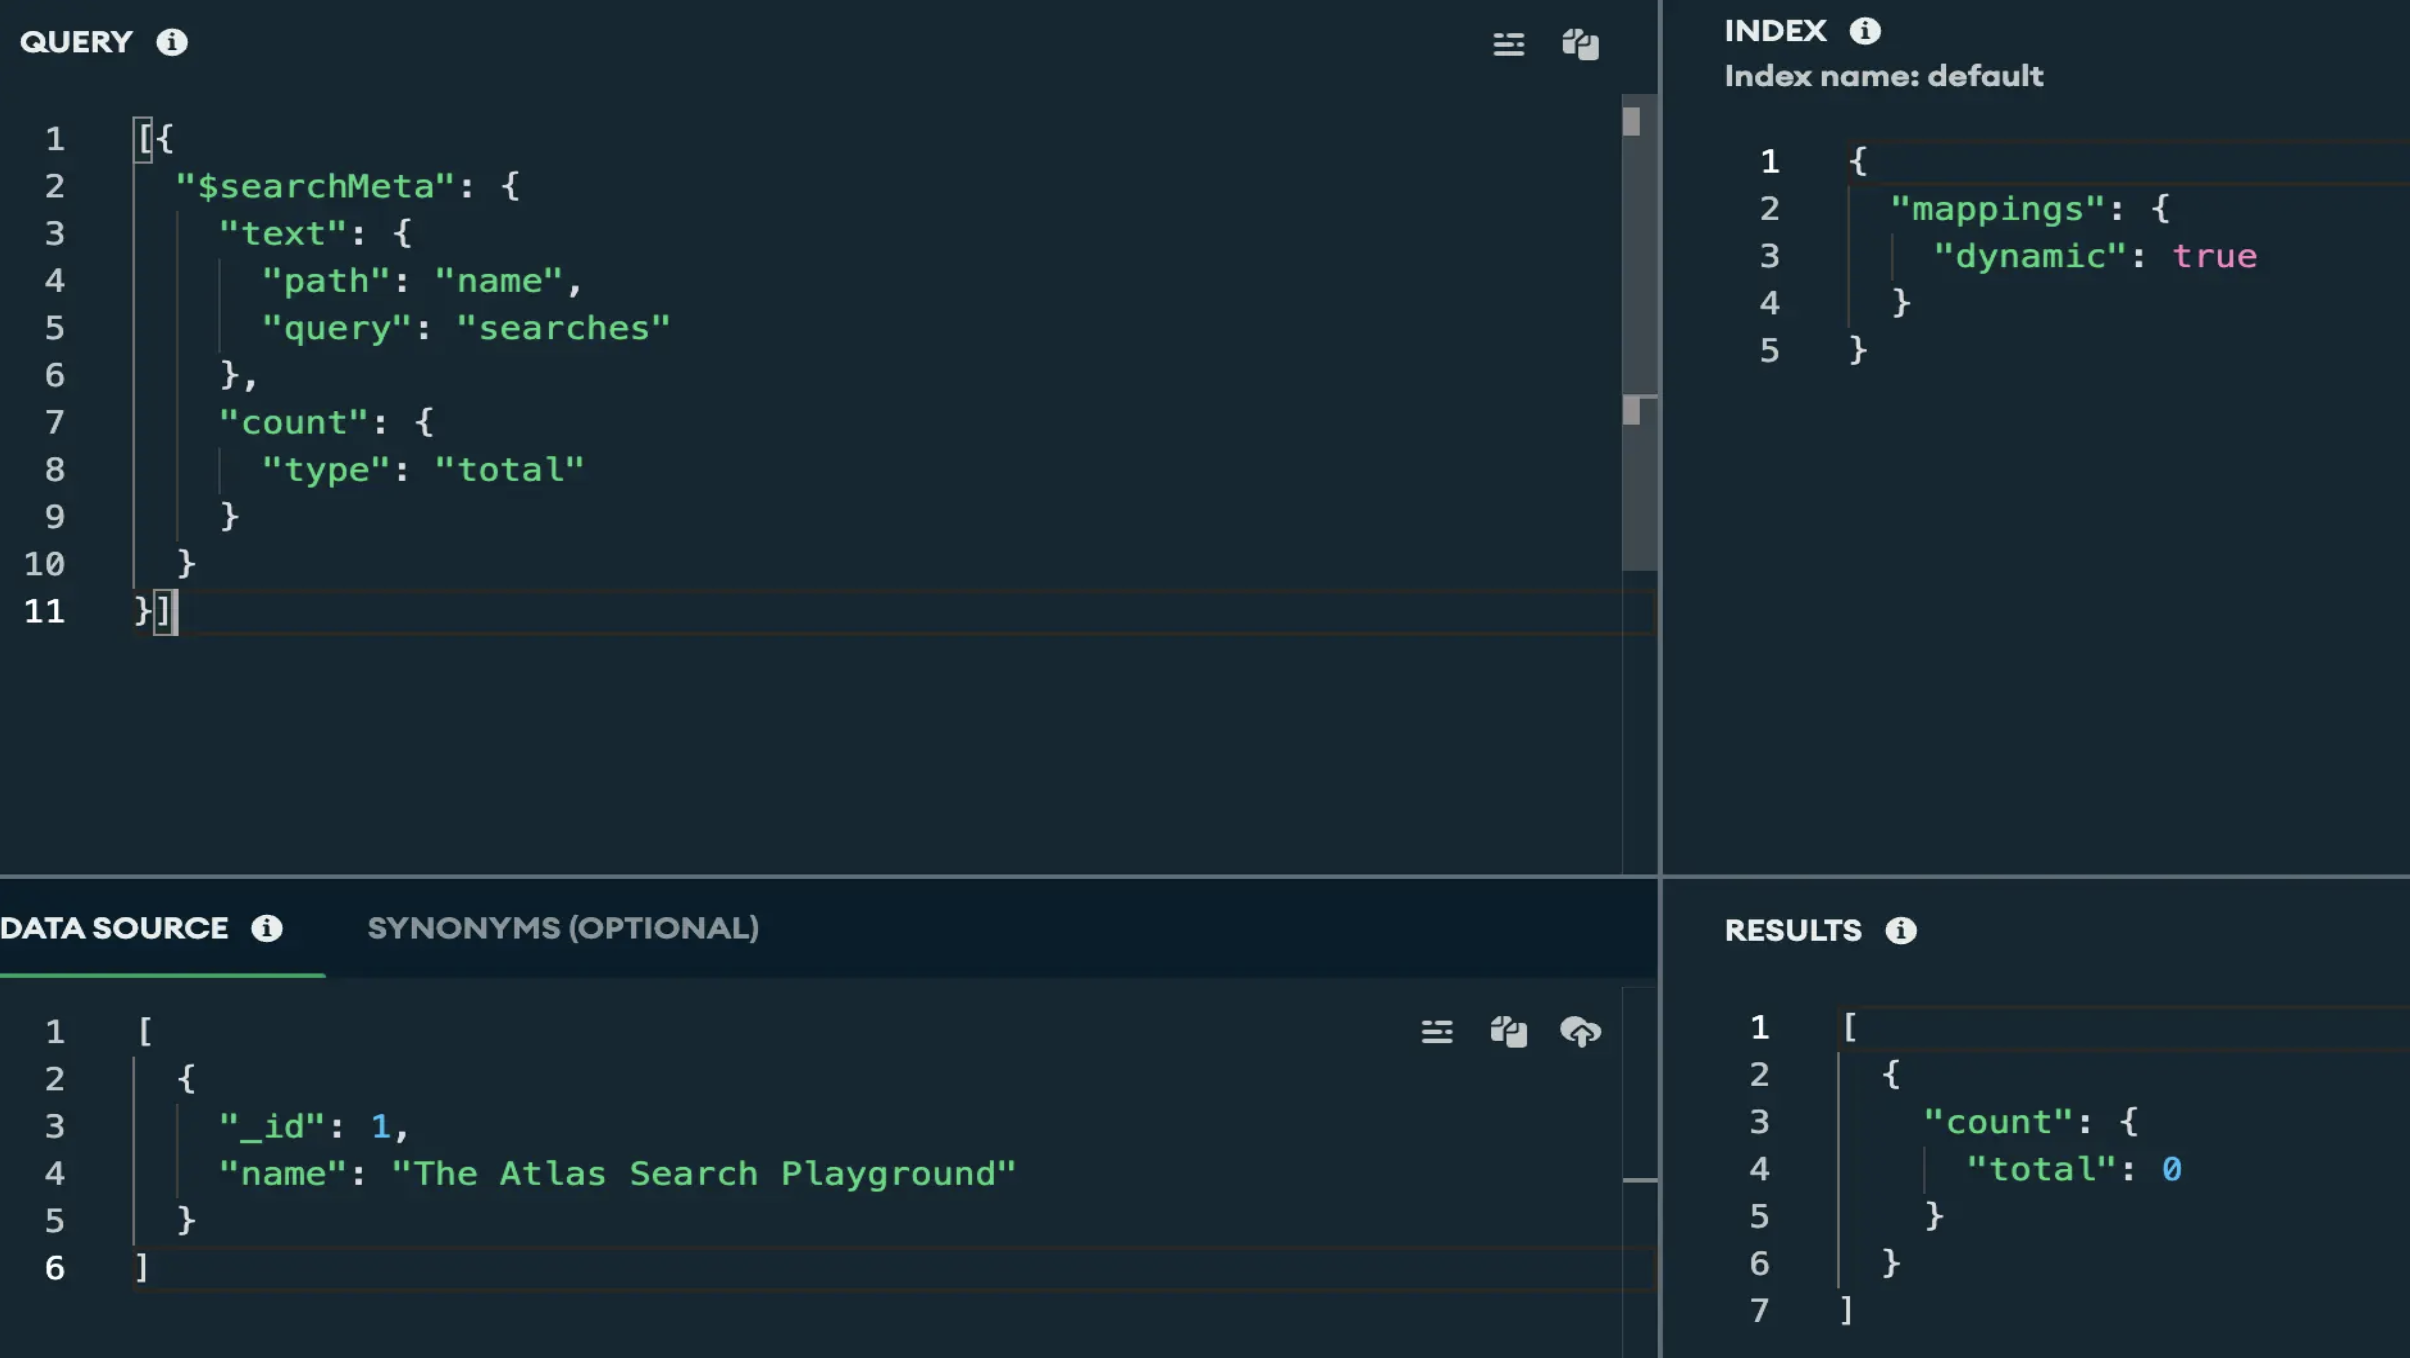Place cursor after "searches" in the query
This screenshot has height=1358, width=2410.
tap(672, 328)
